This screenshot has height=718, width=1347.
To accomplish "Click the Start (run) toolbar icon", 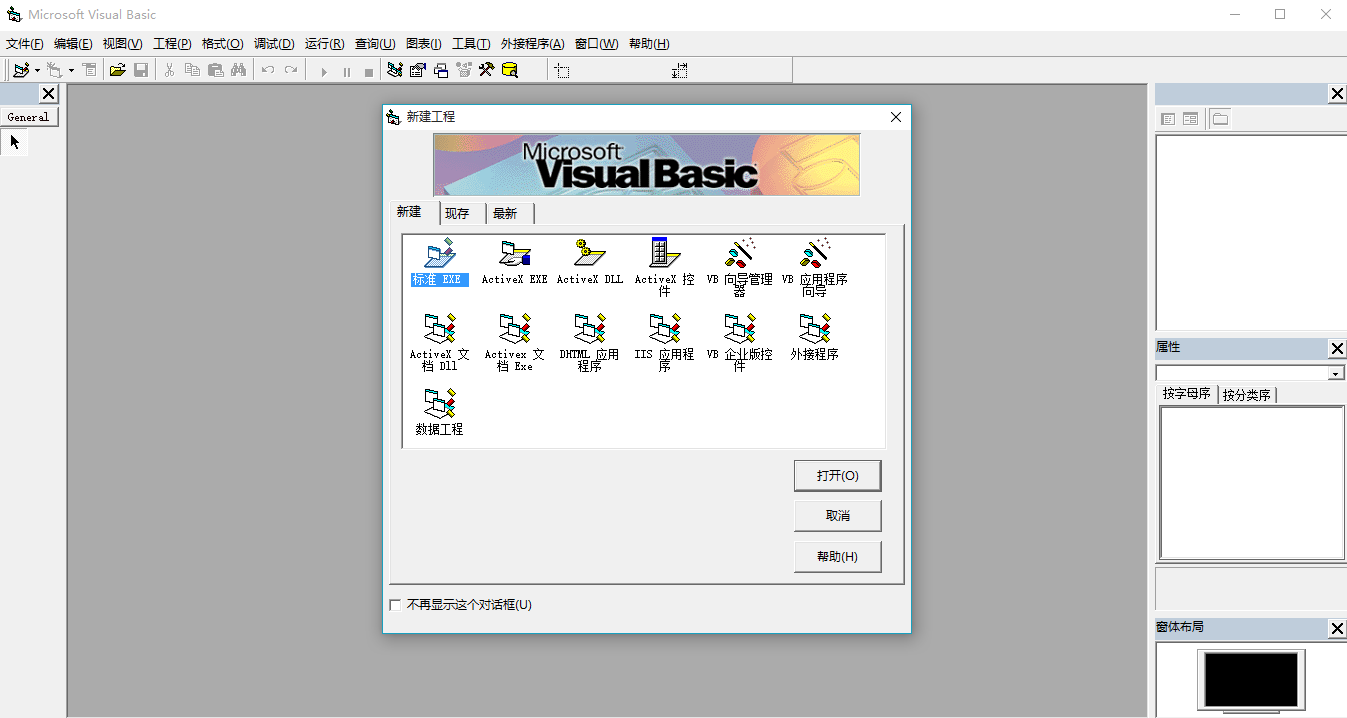I will [323, 71].
